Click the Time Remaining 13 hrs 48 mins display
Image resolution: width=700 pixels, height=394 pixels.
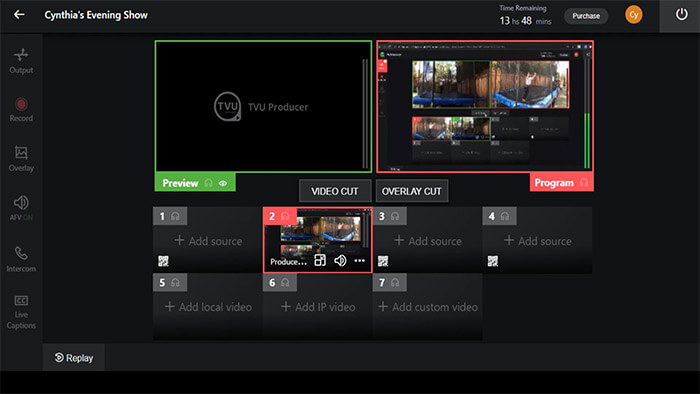coord(525,16)
